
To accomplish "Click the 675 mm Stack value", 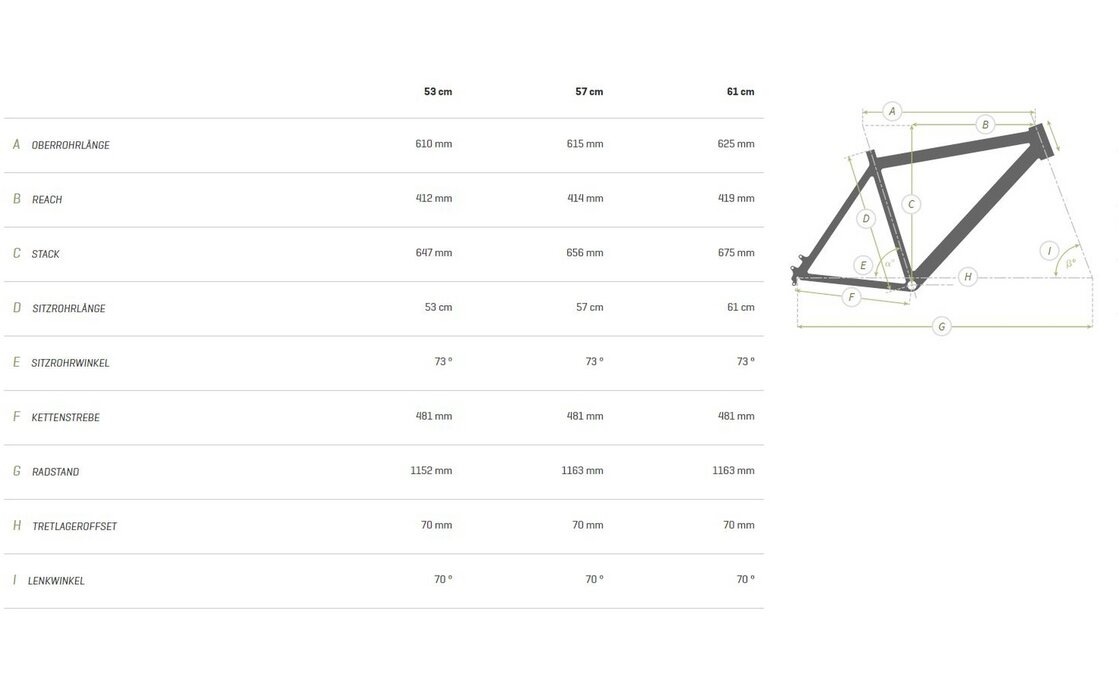I will coord(736,253).
